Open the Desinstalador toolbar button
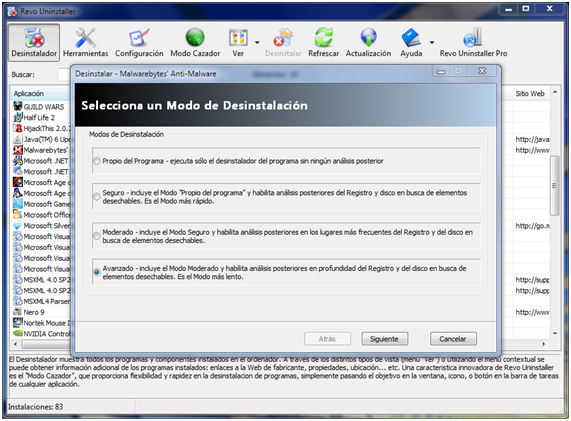This screenshot has height=421, width=571. click(x=34, y=43)
